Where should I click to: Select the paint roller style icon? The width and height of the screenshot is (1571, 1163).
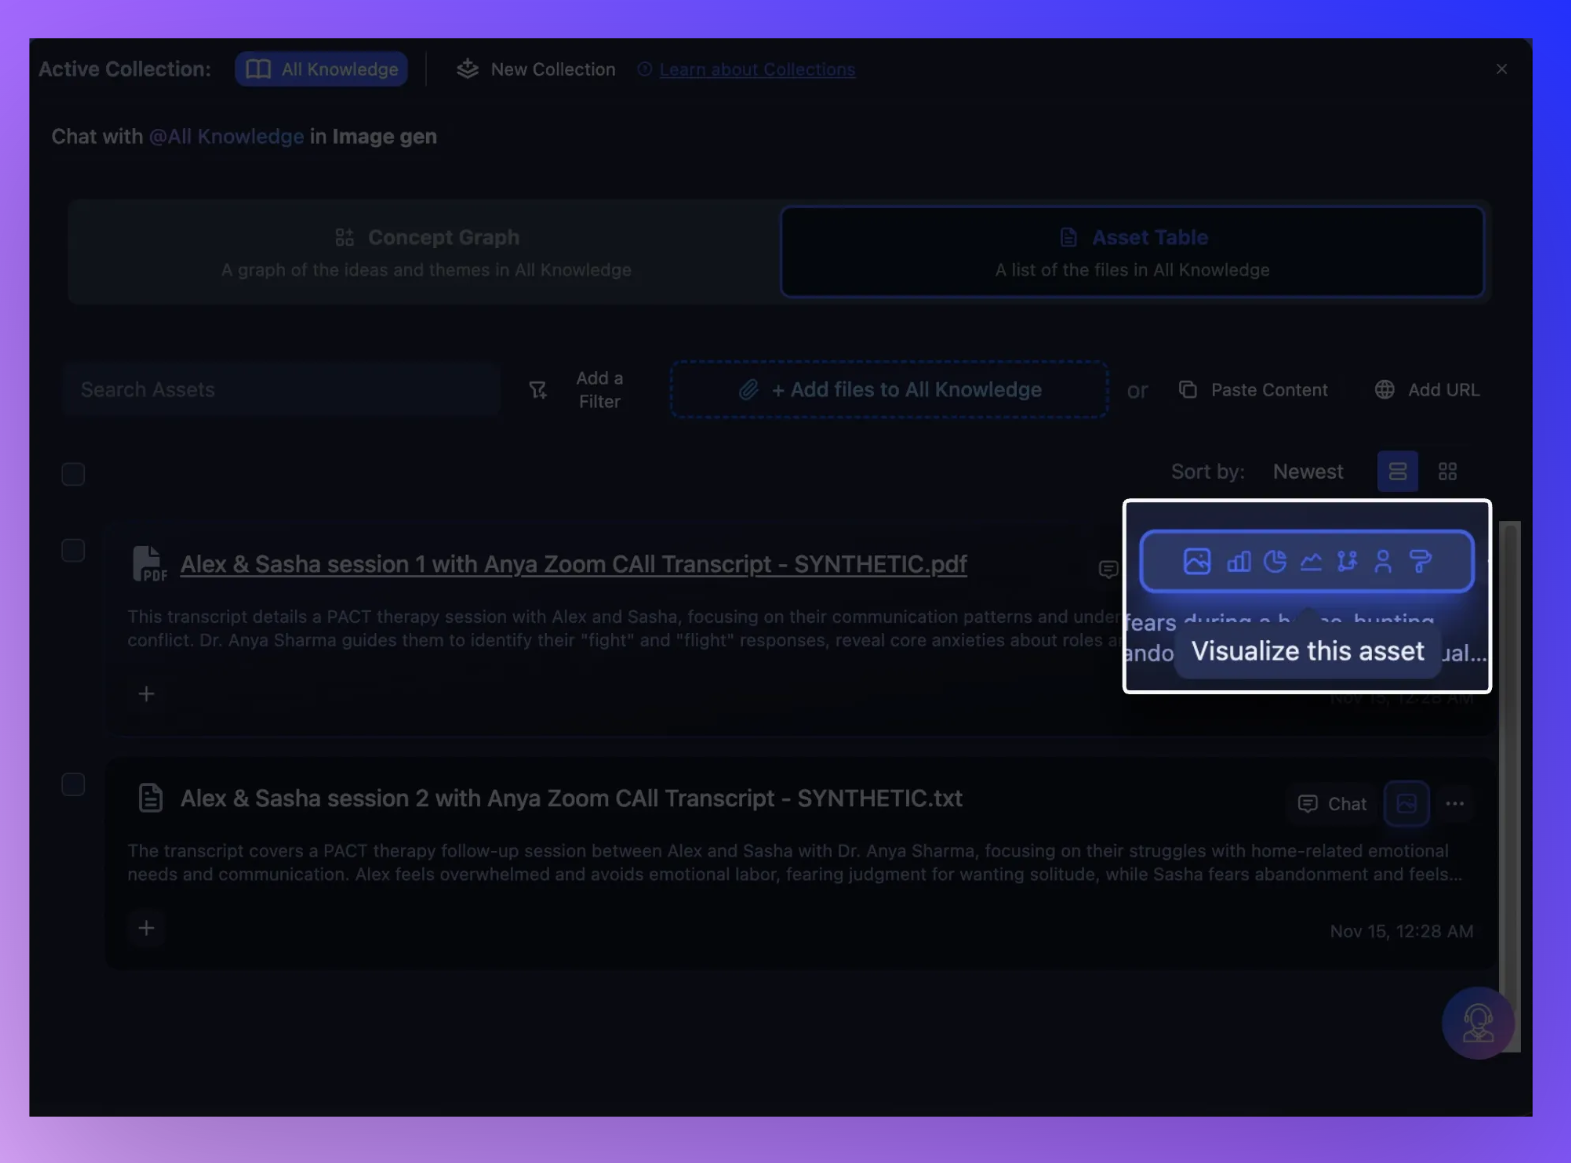[x=1420, y=561]
